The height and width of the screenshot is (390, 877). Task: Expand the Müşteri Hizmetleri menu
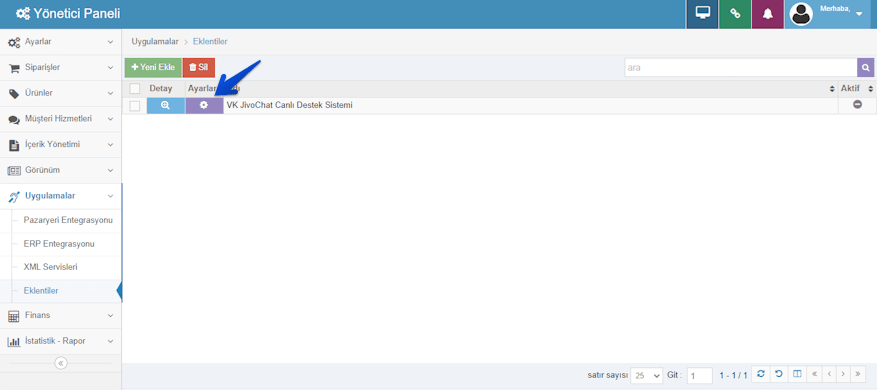coord(60,119)
